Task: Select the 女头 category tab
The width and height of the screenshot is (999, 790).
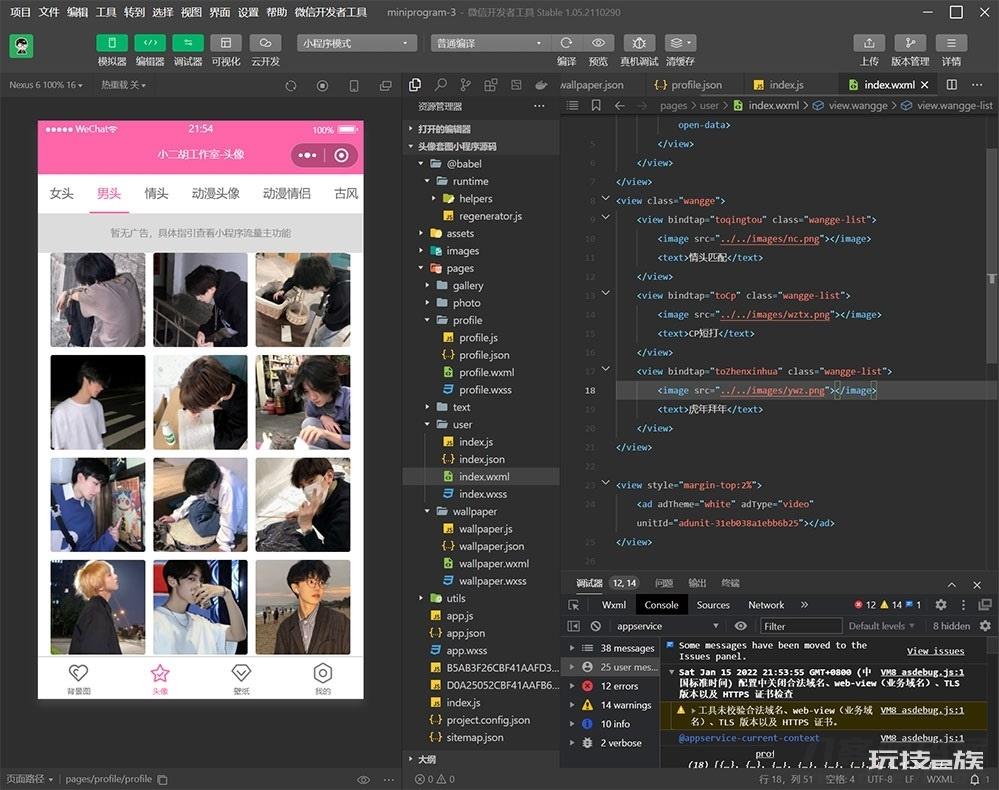Action: coord(62,193)
